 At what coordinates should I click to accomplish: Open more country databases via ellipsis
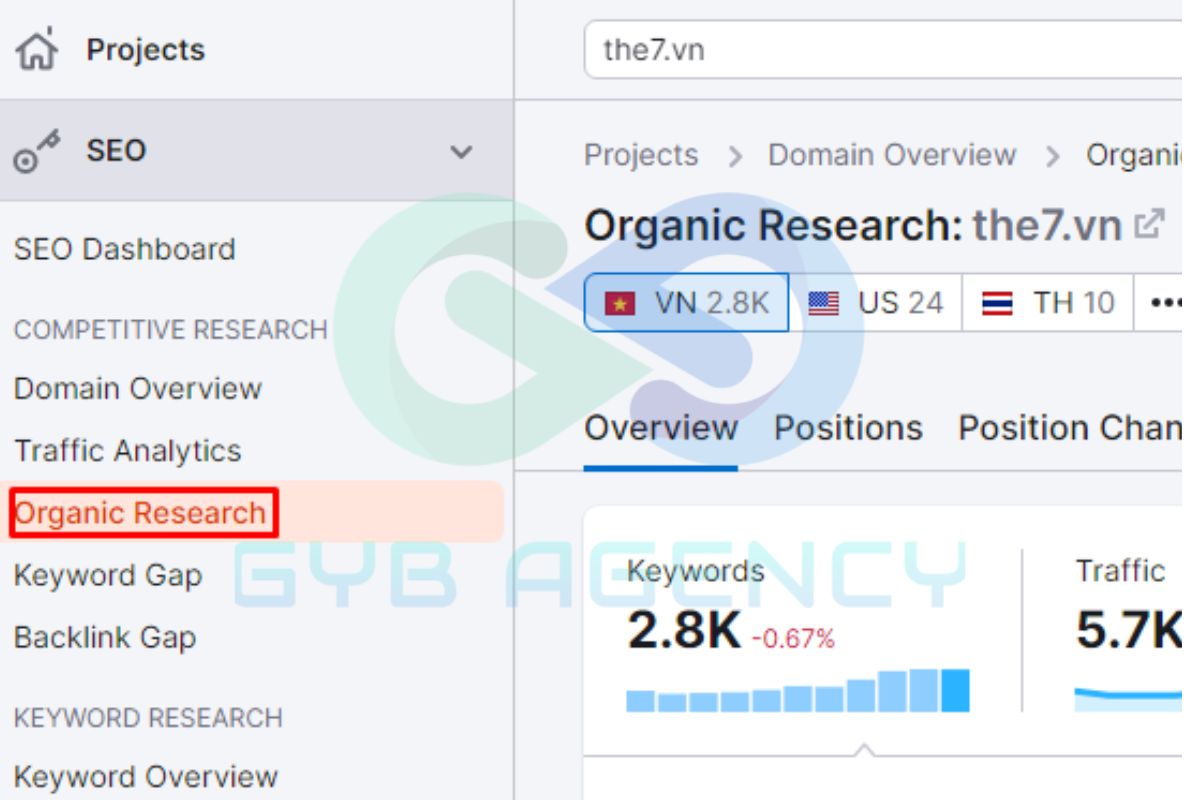pyautogui.click(x=1165, y=302)
